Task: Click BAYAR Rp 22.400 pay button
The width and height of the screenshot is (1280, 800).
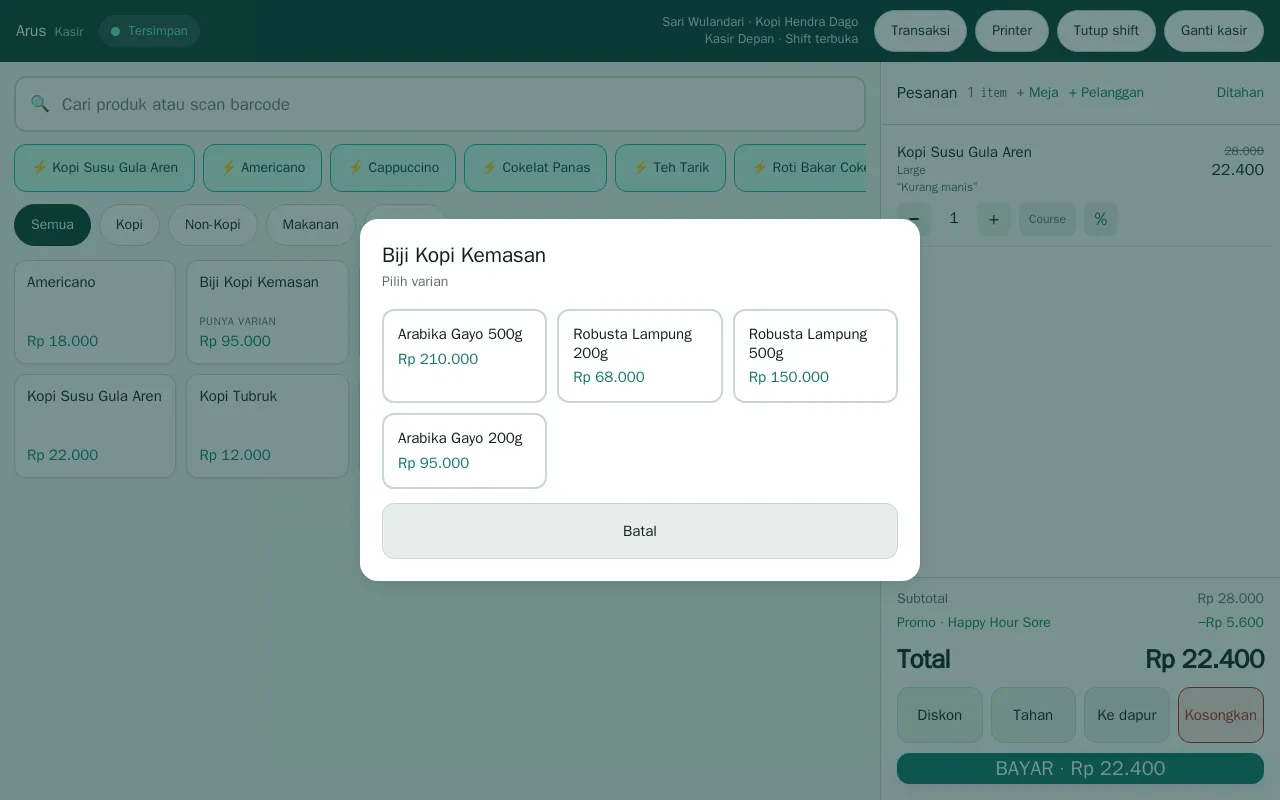Action: 1080,769
